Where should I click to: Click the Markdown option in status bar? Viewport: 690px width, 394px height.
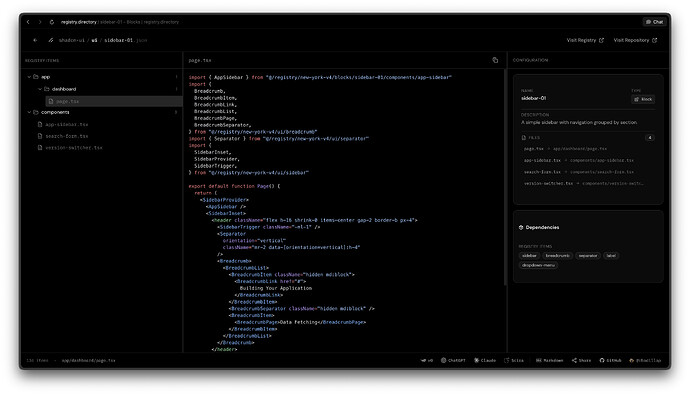pos(550,361)
